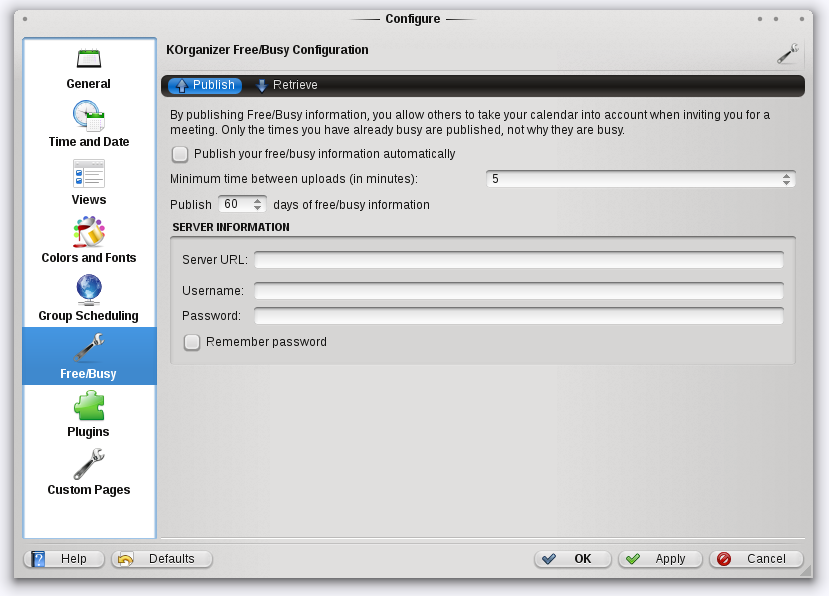Viewport: 829px width, 596px height.
Task: Restore settings with the Defaults button label
Action: [x=172, y=559]
